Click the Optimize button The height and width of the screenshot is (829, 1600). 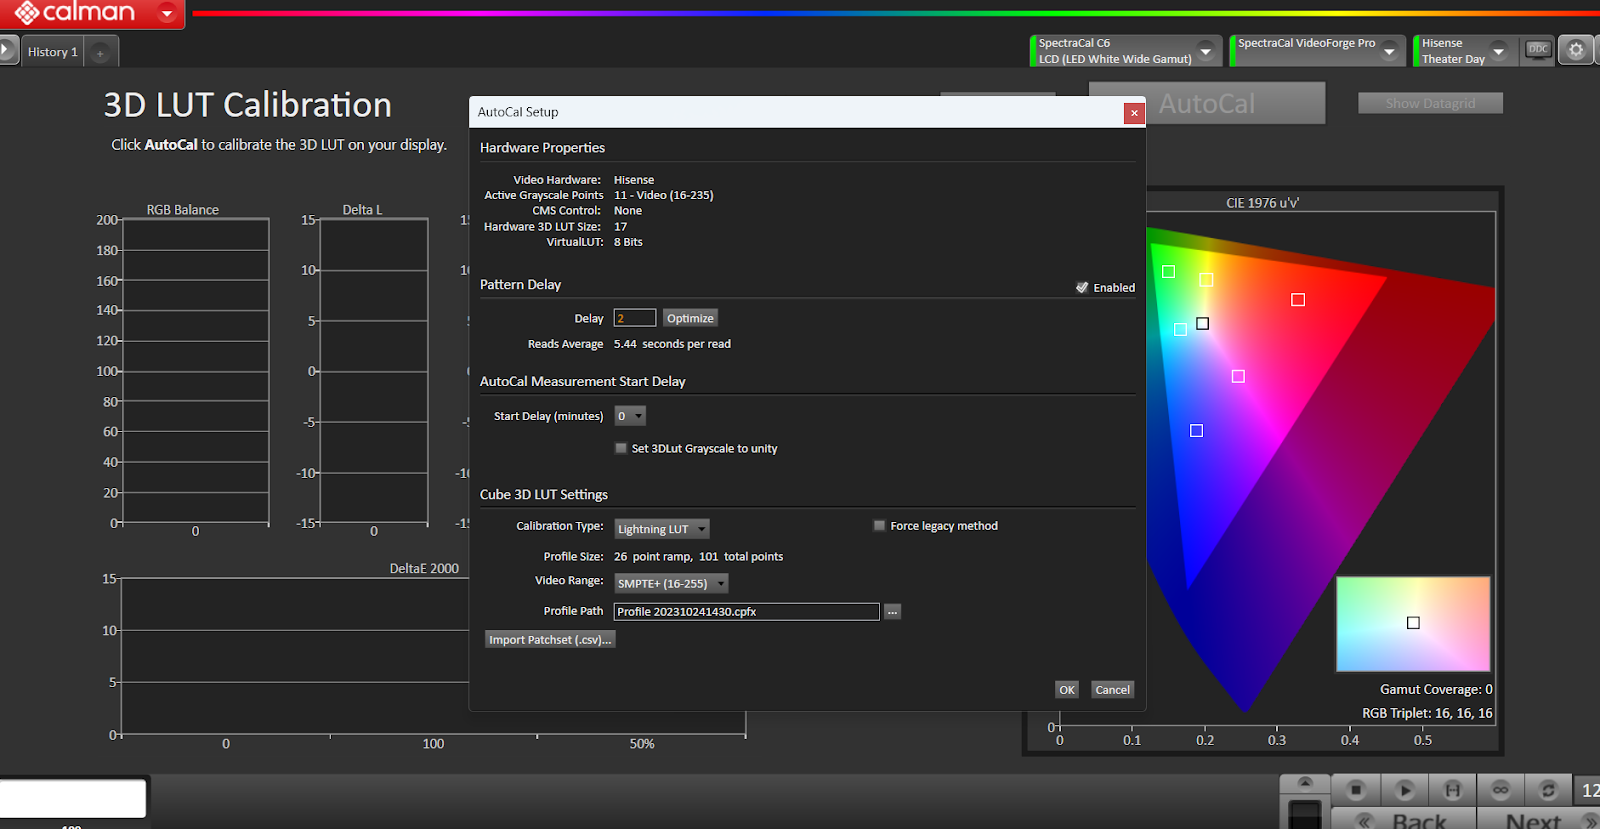(690, 318)
